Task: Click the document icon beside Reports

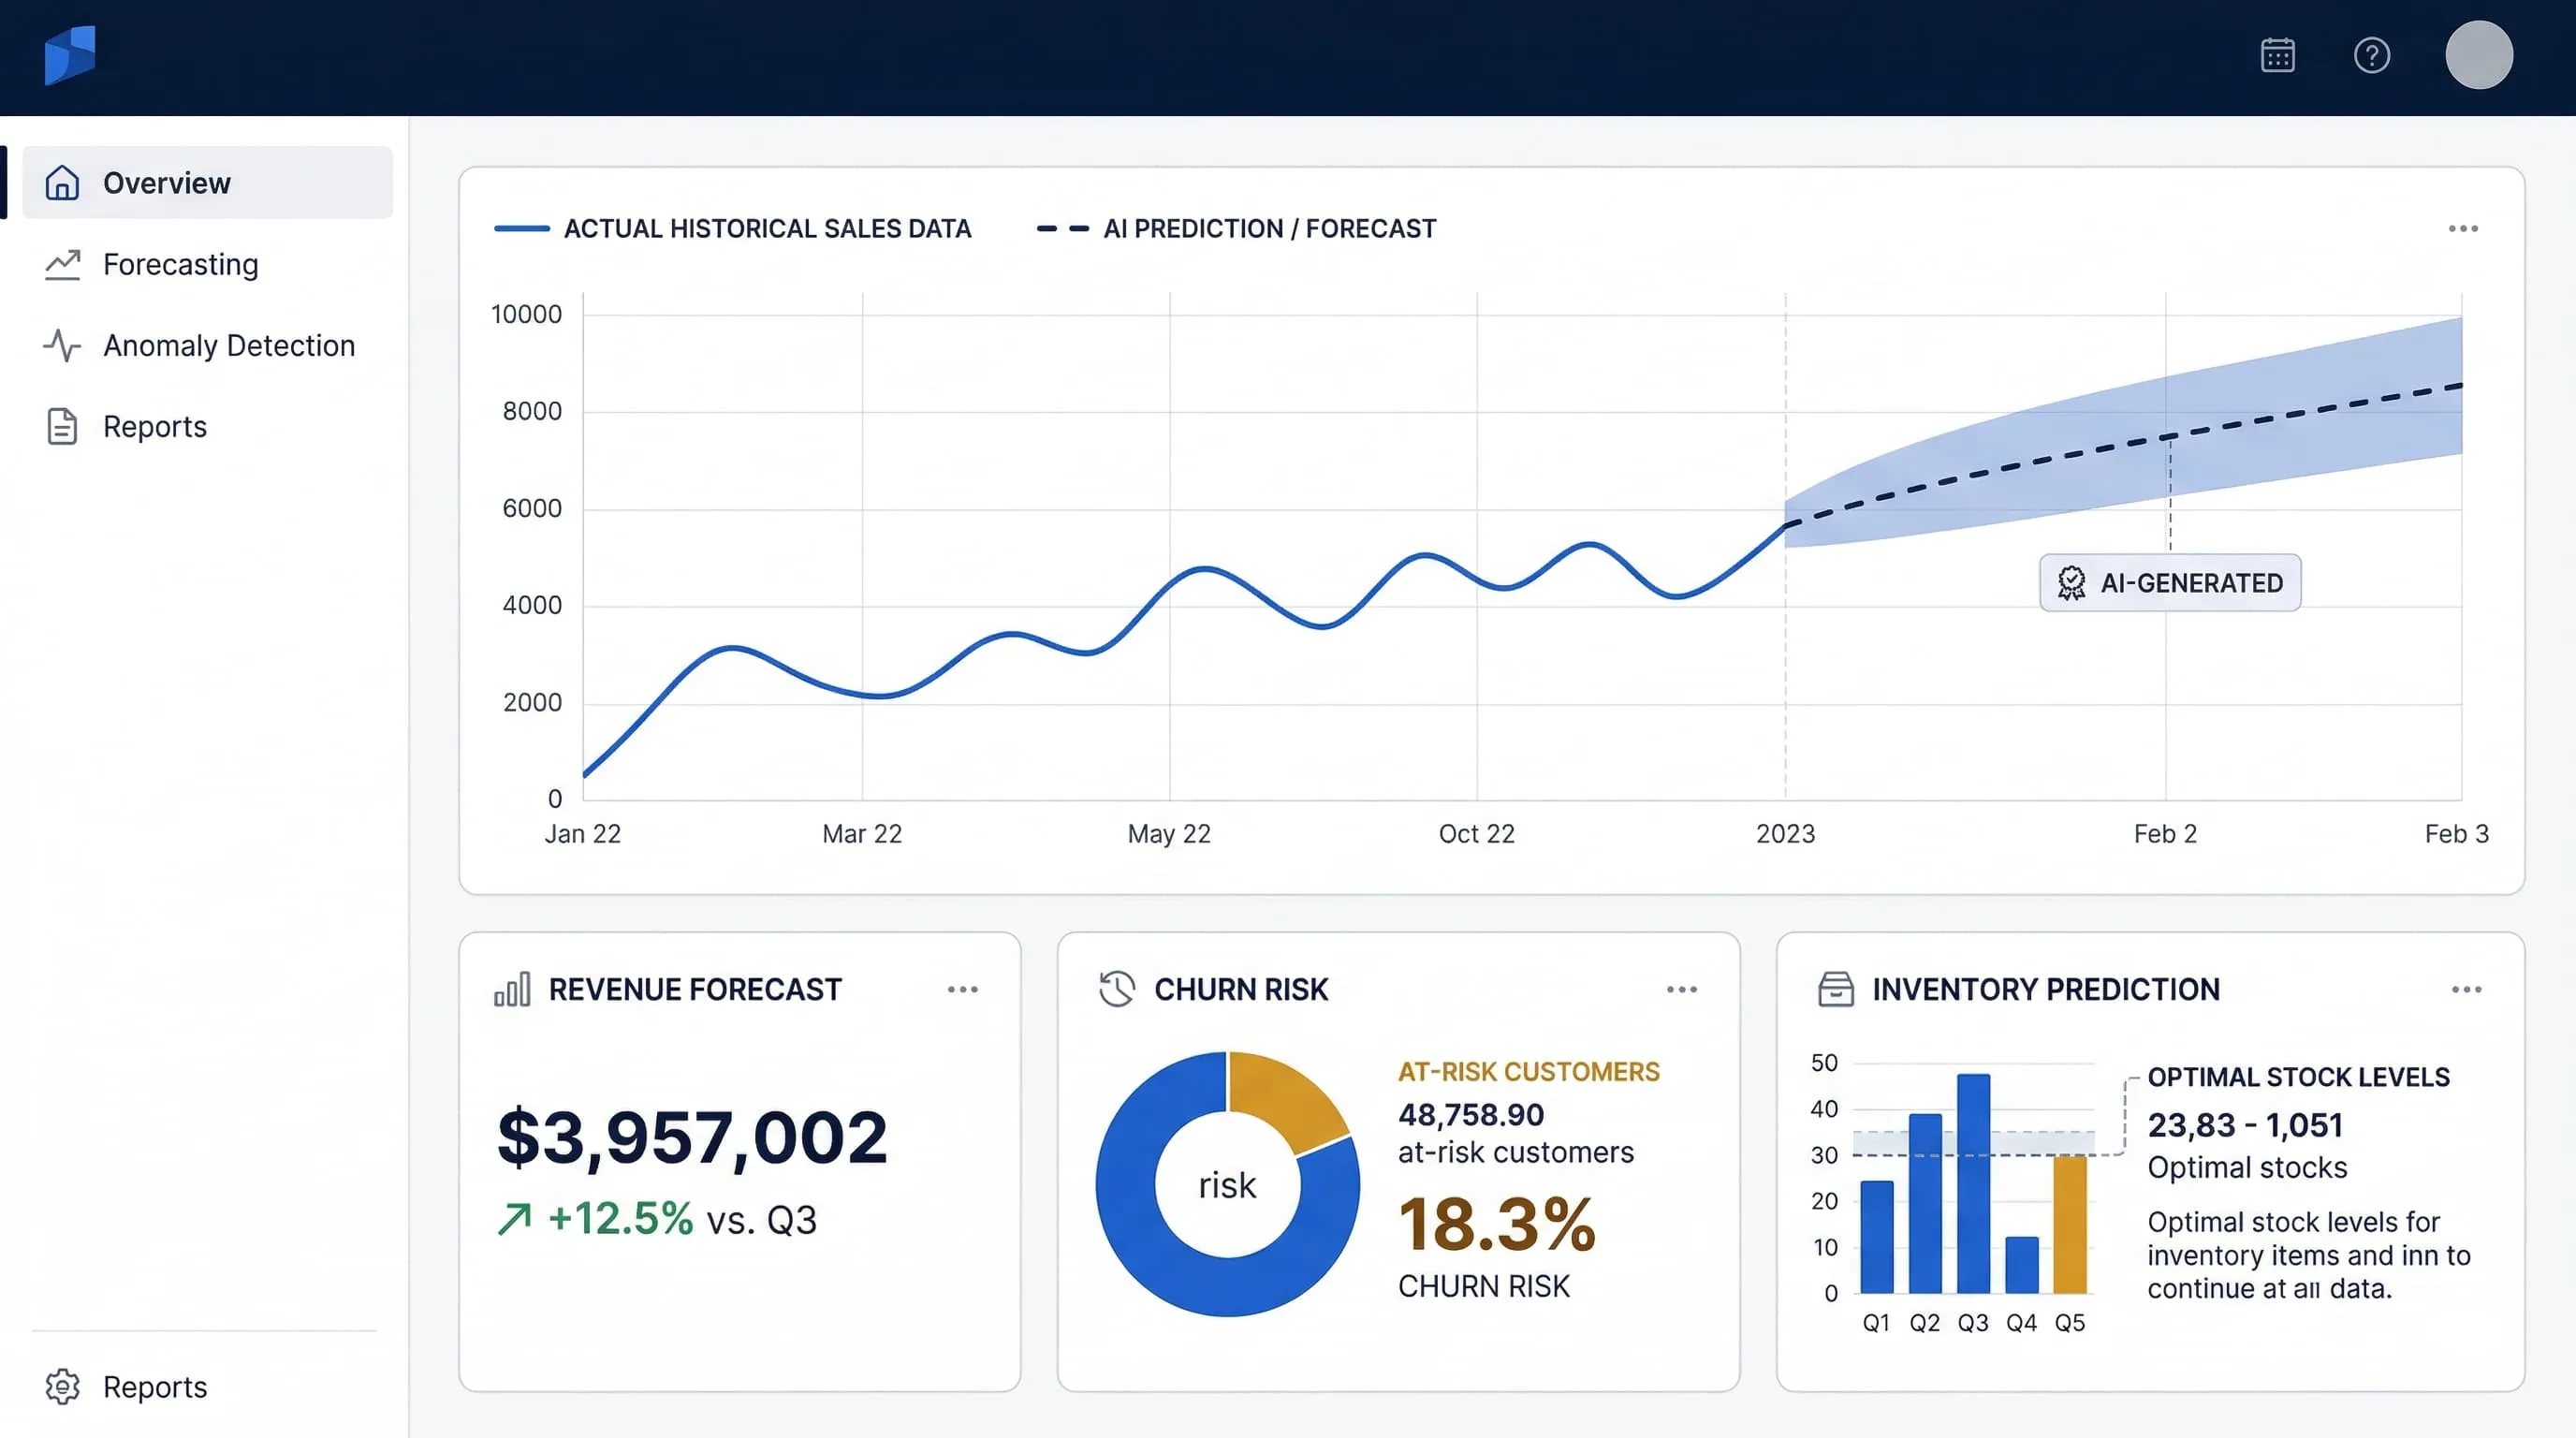Action: pos(62,426)
